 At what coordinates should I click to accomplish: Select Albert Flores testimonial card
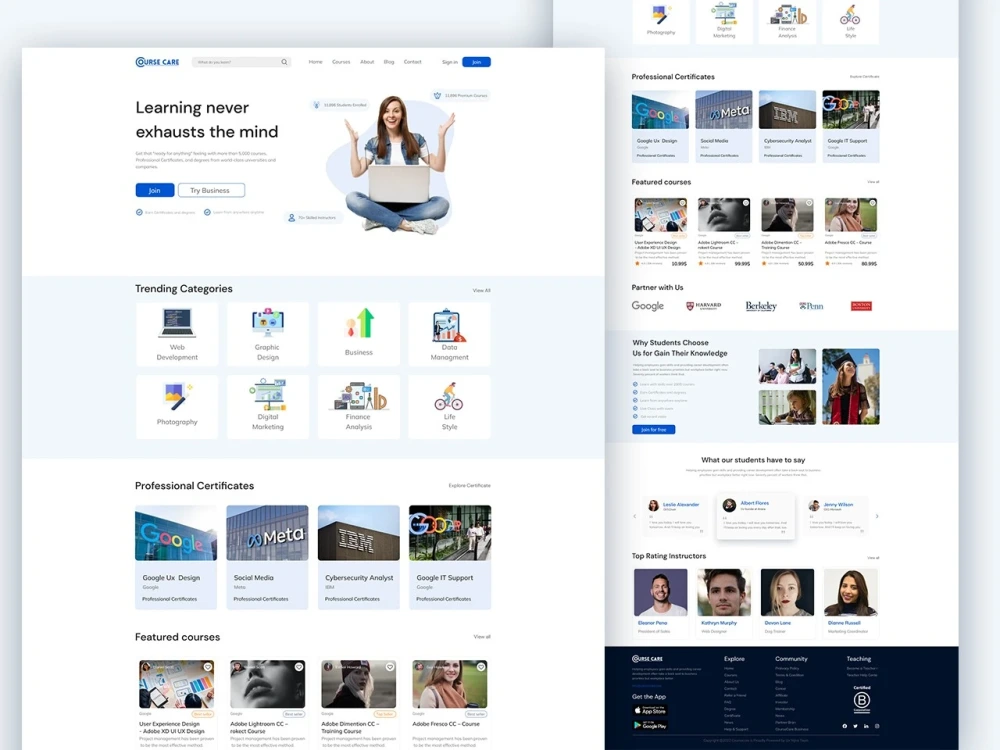(756, 516)
